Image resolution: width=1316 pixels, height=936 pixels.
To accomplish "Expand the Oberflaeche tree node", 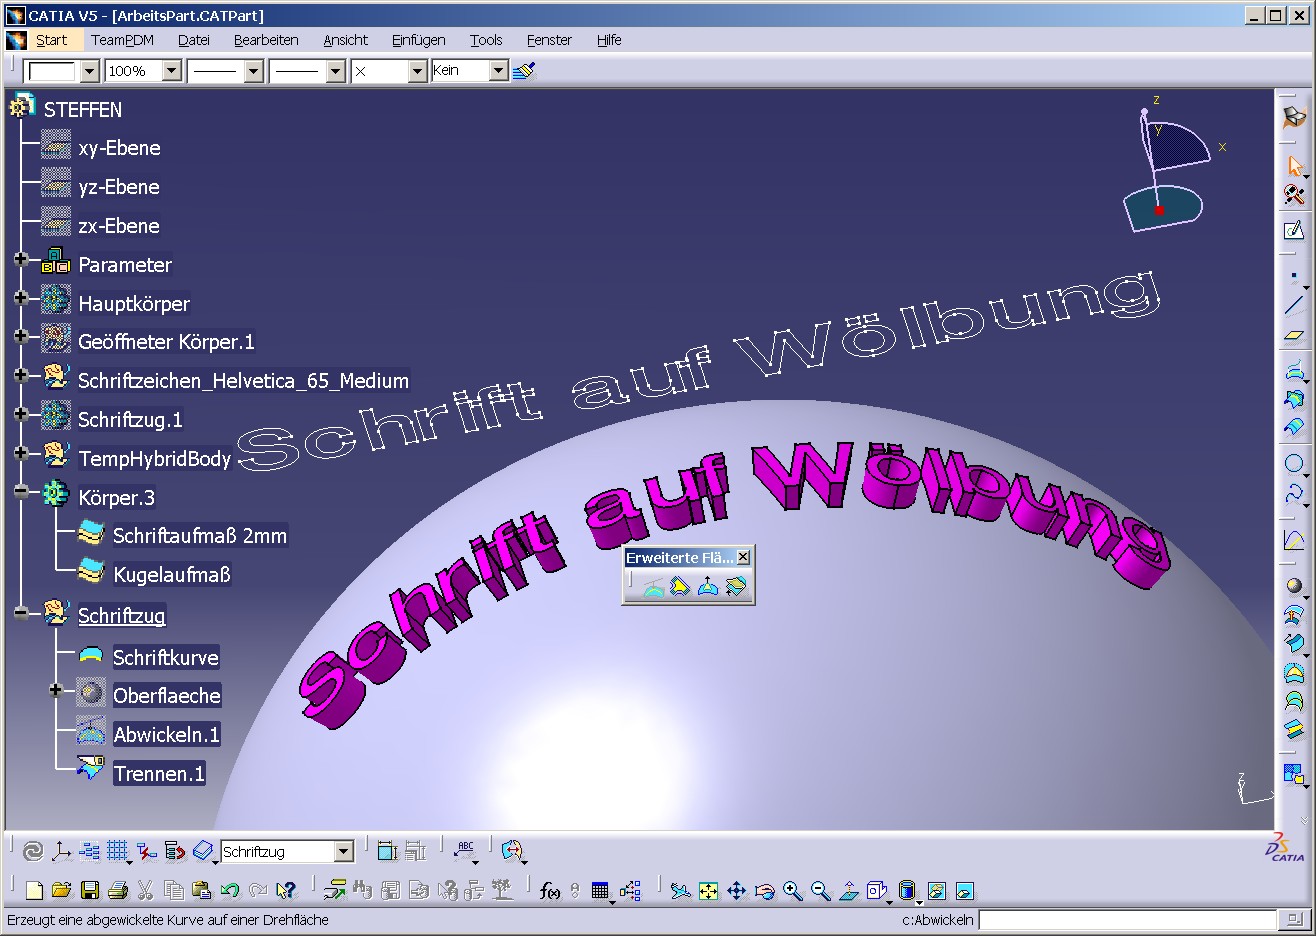I will (x=56, y=690).
